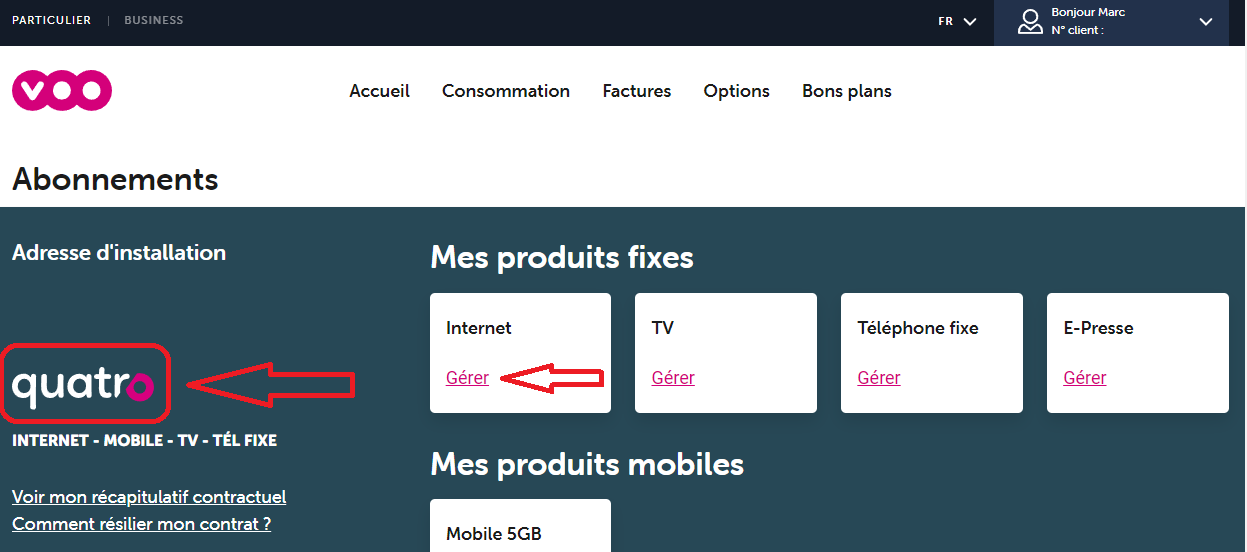Manage the Téléphone fixe product

coord(879,378)
